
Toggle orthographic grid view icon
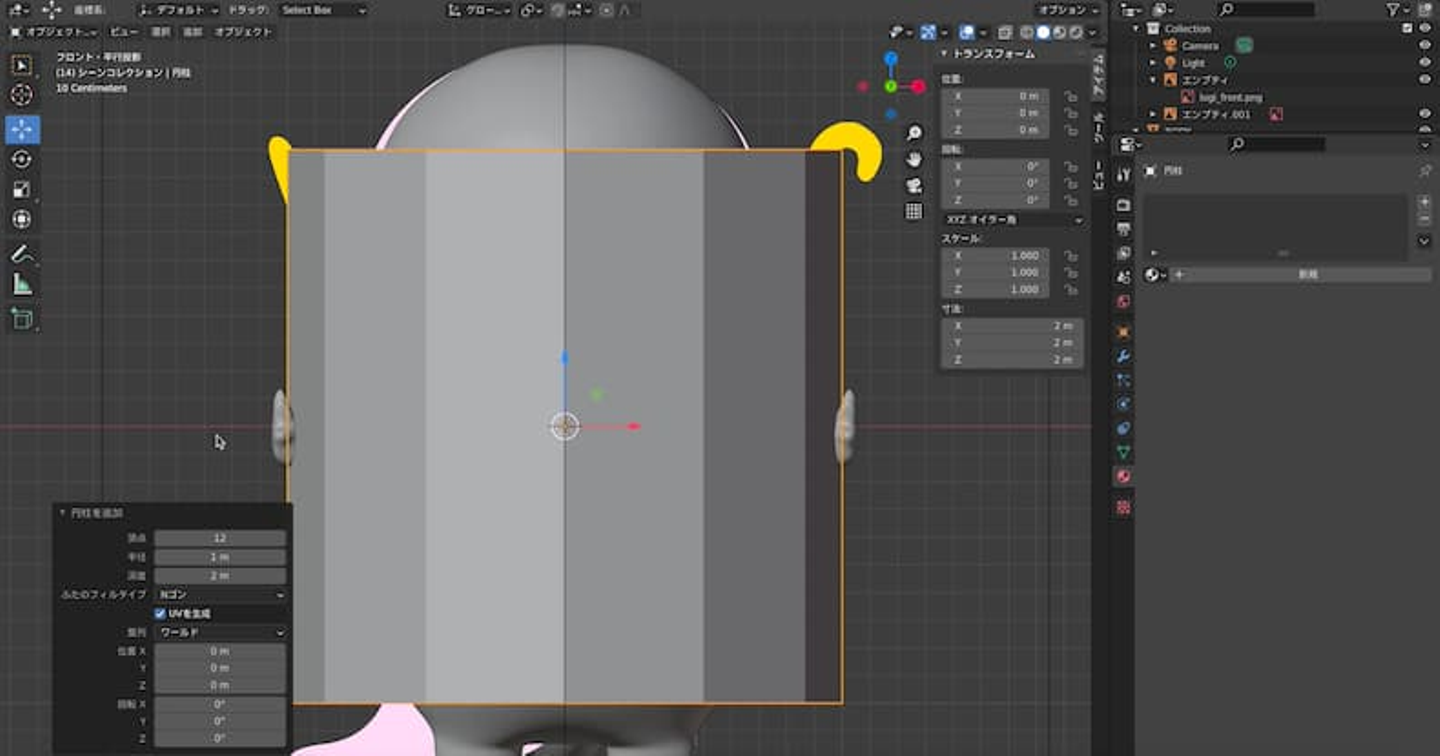914,211
